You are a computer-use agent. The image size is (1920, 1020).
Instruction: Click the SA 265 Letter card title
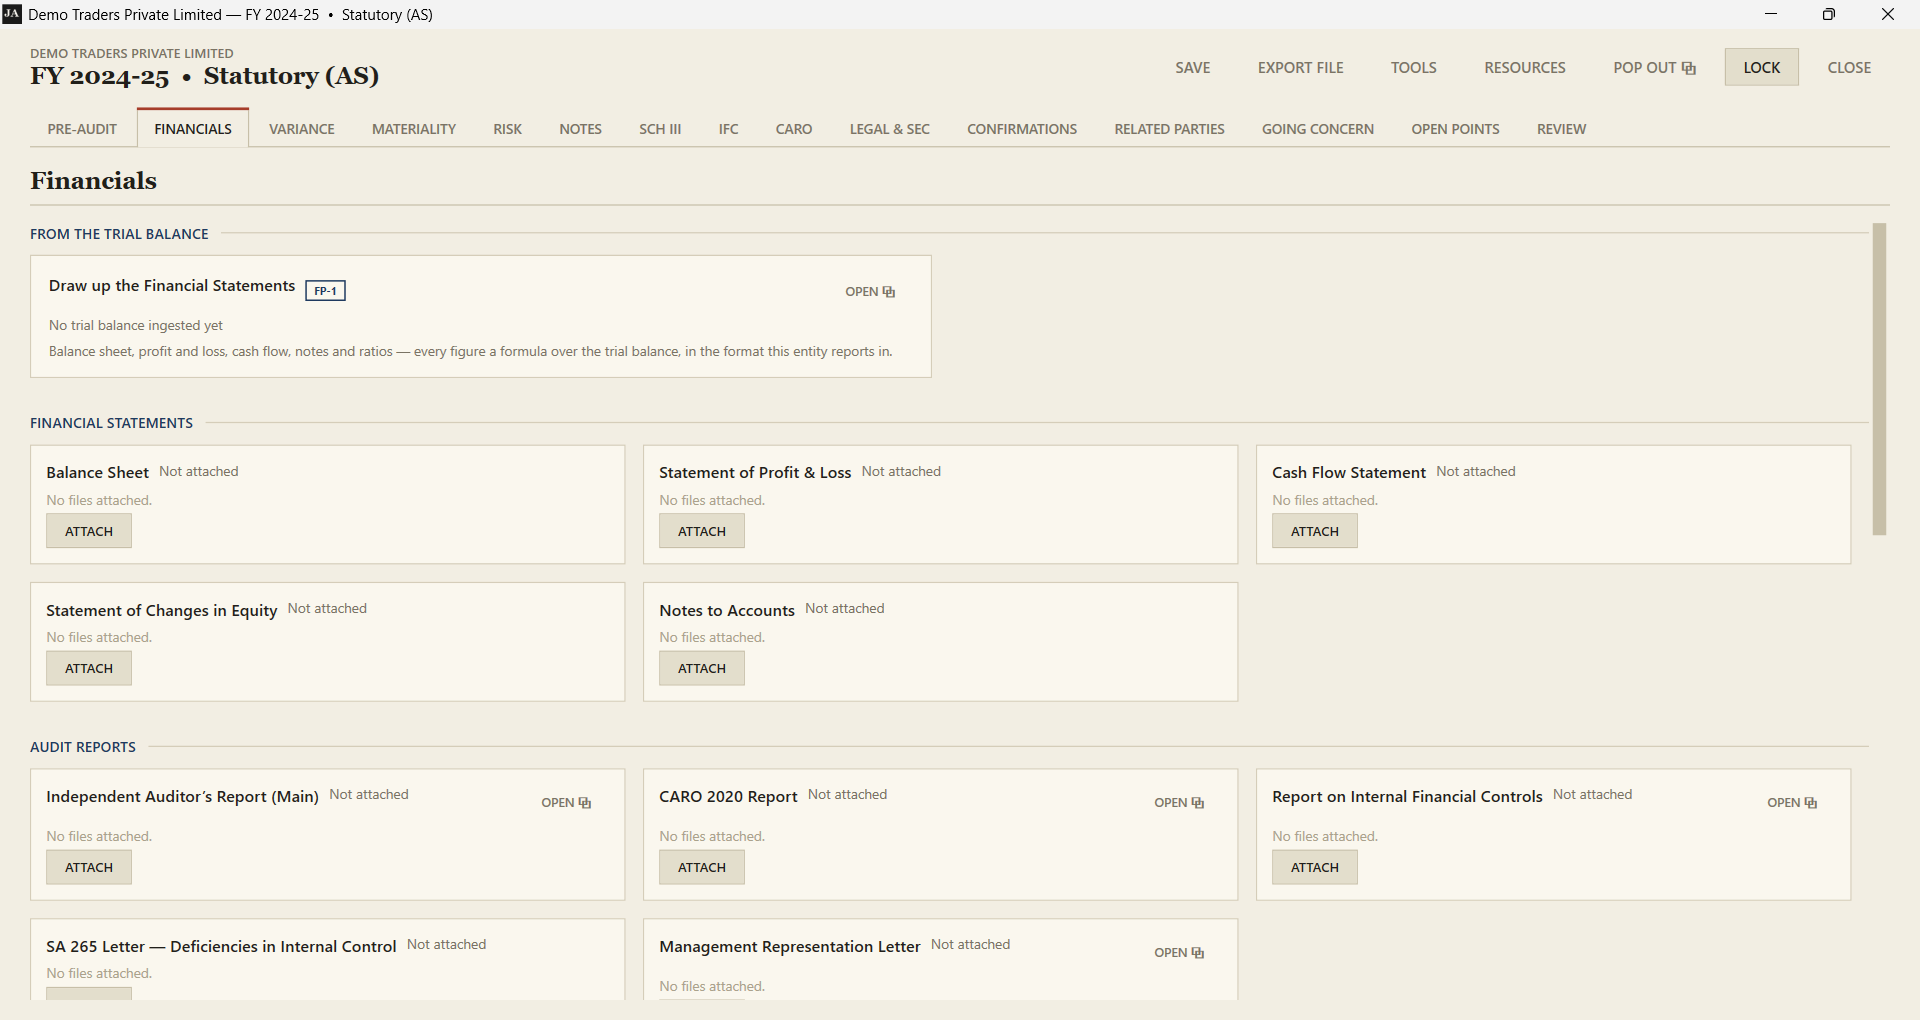click(221, 947)
